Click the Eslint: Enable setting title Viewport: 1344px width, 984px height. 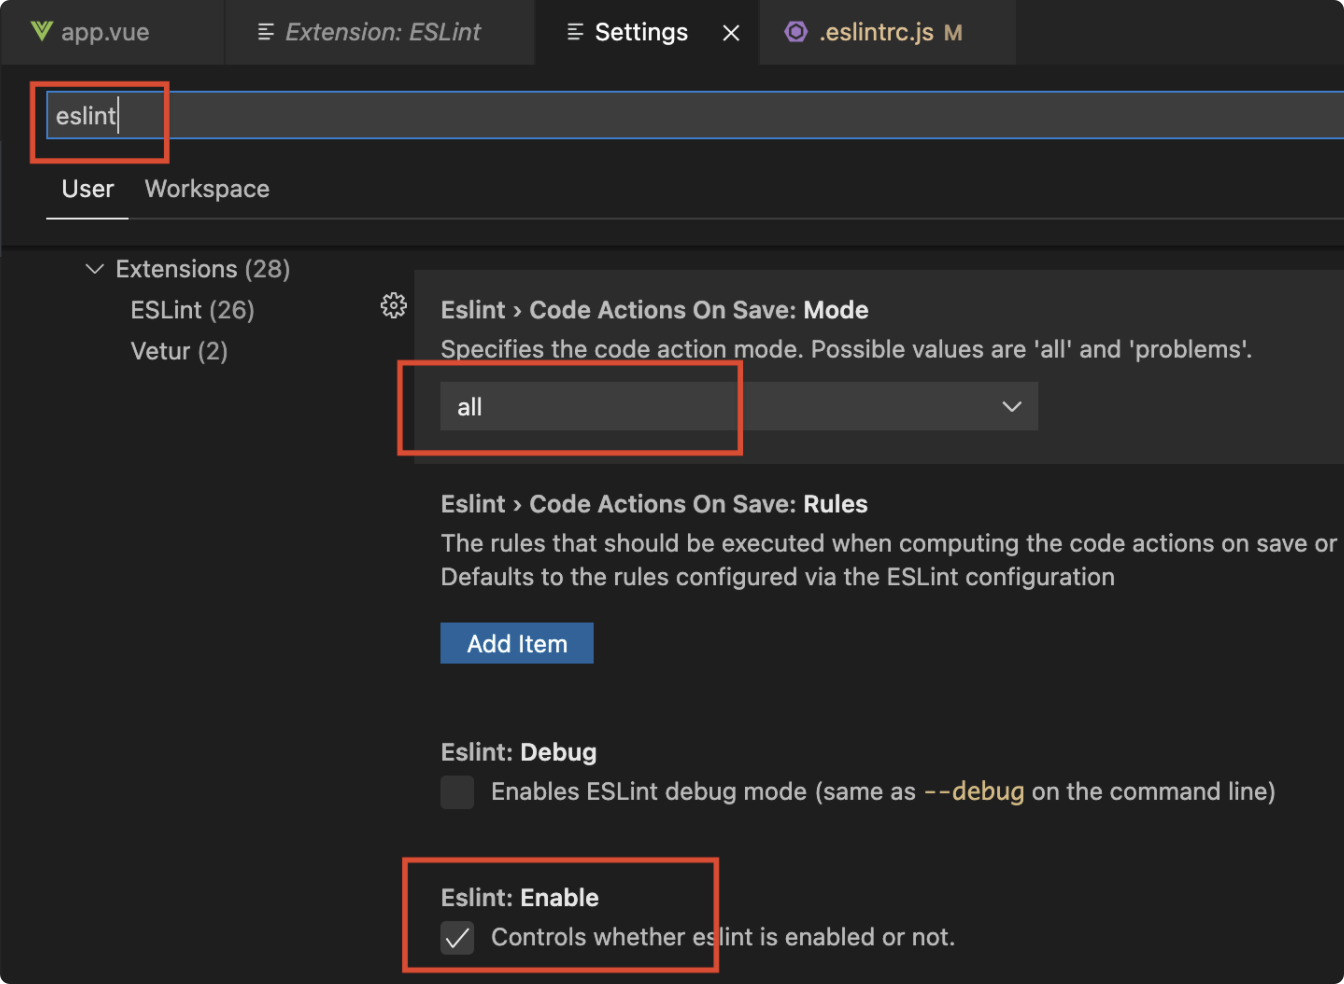pyautogui.click(x=520, y=897)
